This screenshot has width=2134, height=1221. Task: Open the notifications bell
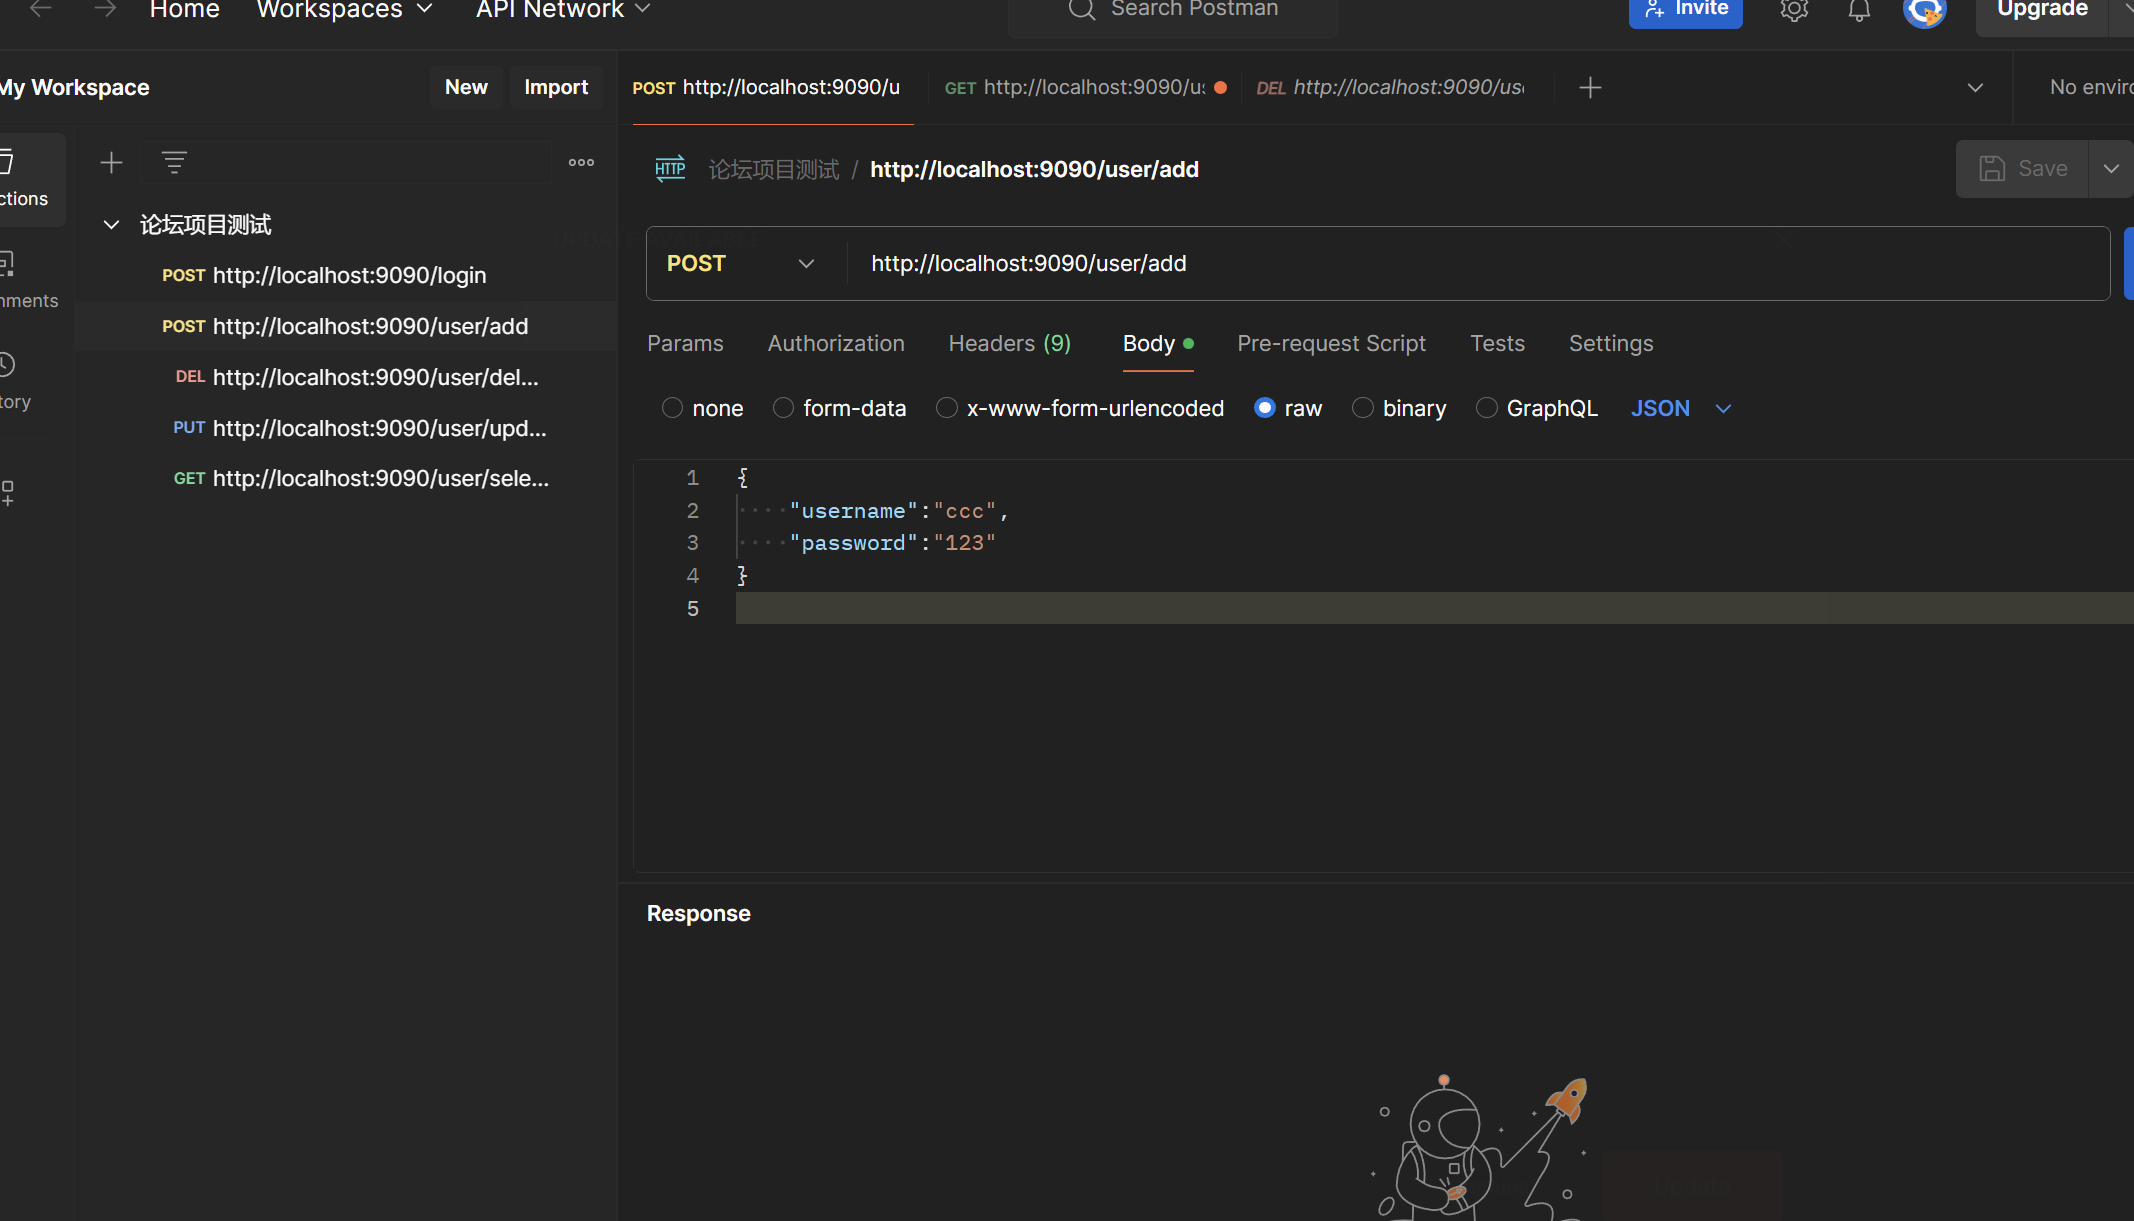[x=1859, y=10]
